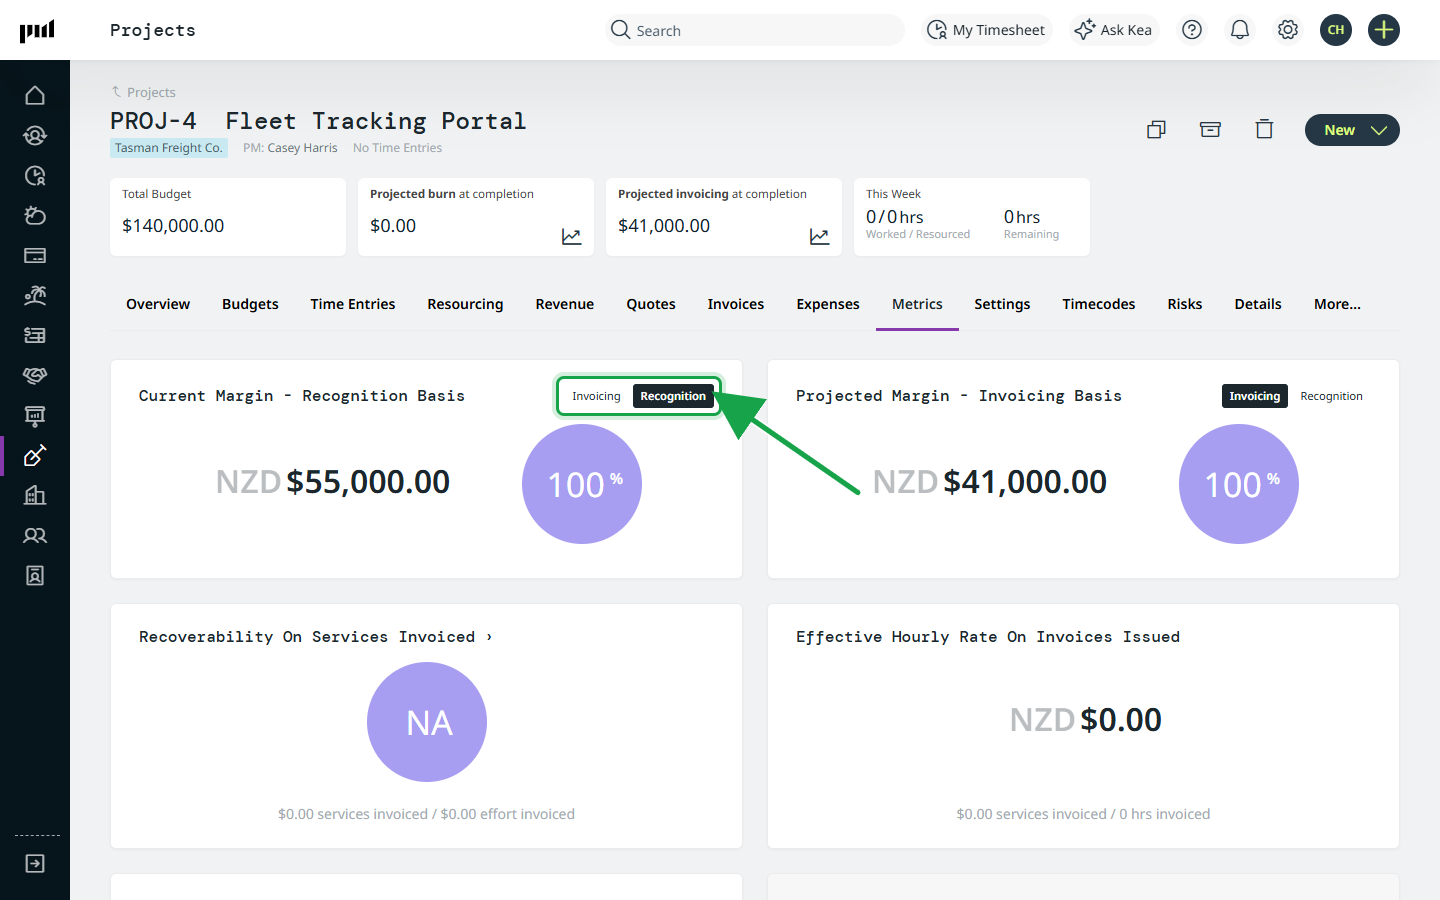Switch to the Budgets tab

click(250, 304)
